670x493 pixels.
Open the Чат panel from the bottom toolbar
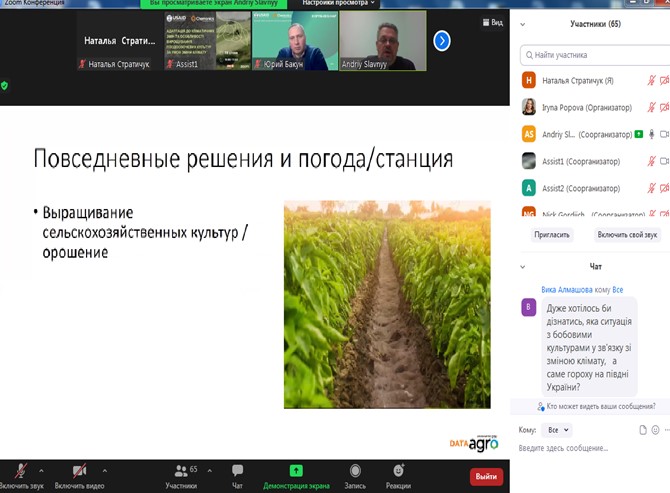[237, 475]
